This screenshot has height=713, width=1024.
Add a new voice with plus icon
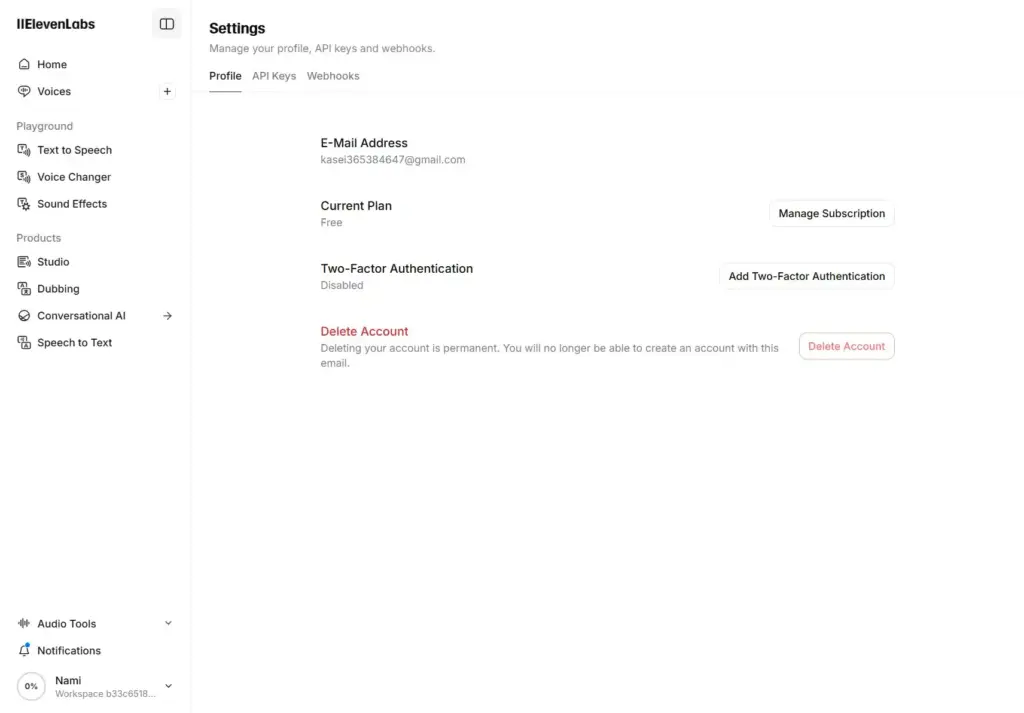click(167, 91)
